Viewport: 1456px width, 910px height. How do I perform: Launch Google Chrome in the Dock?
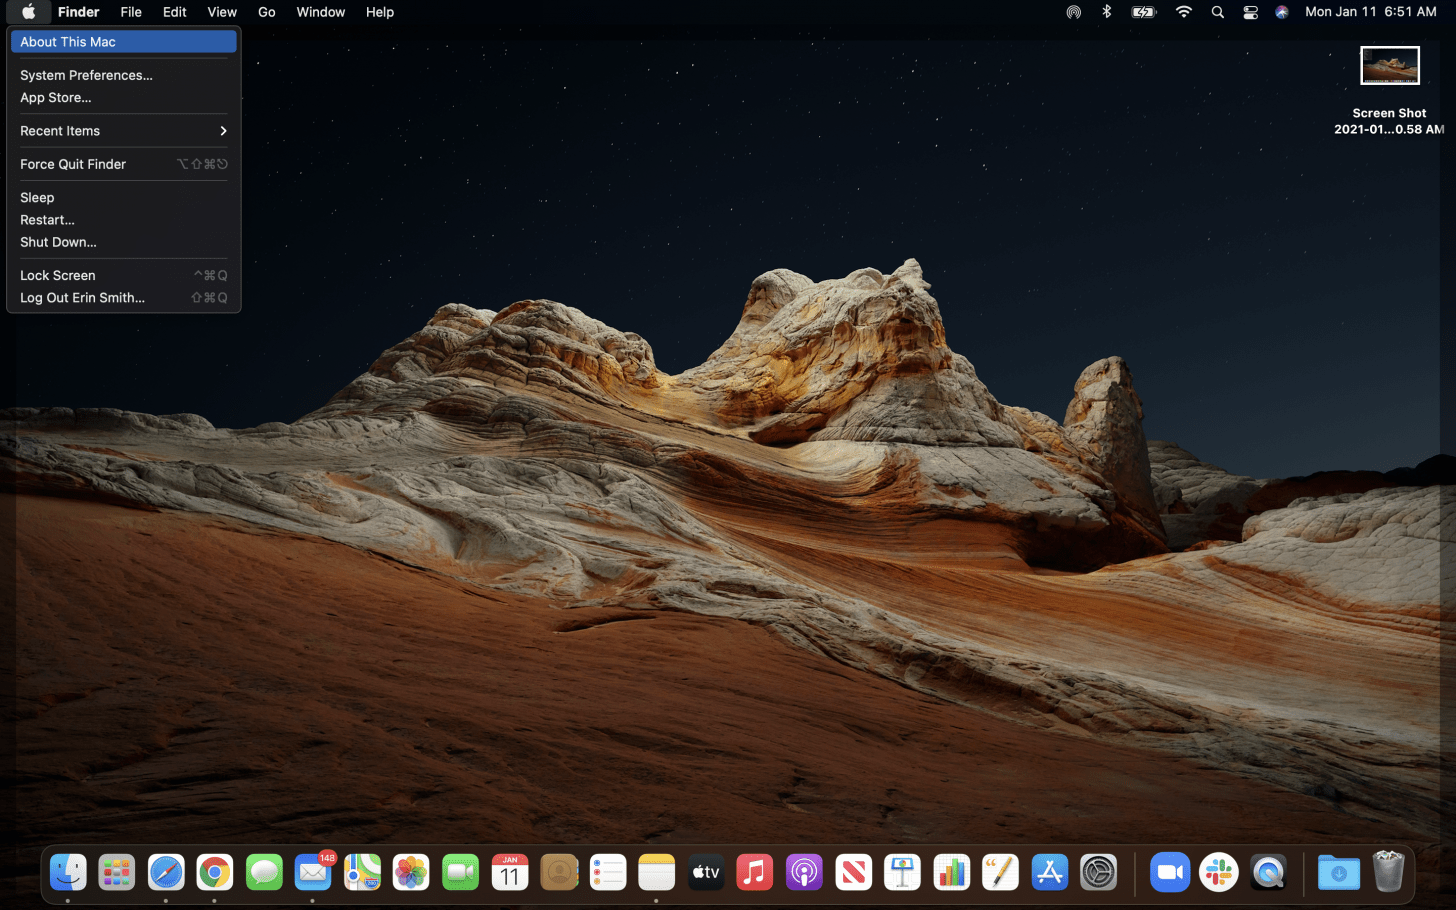[x=215, y=873]
